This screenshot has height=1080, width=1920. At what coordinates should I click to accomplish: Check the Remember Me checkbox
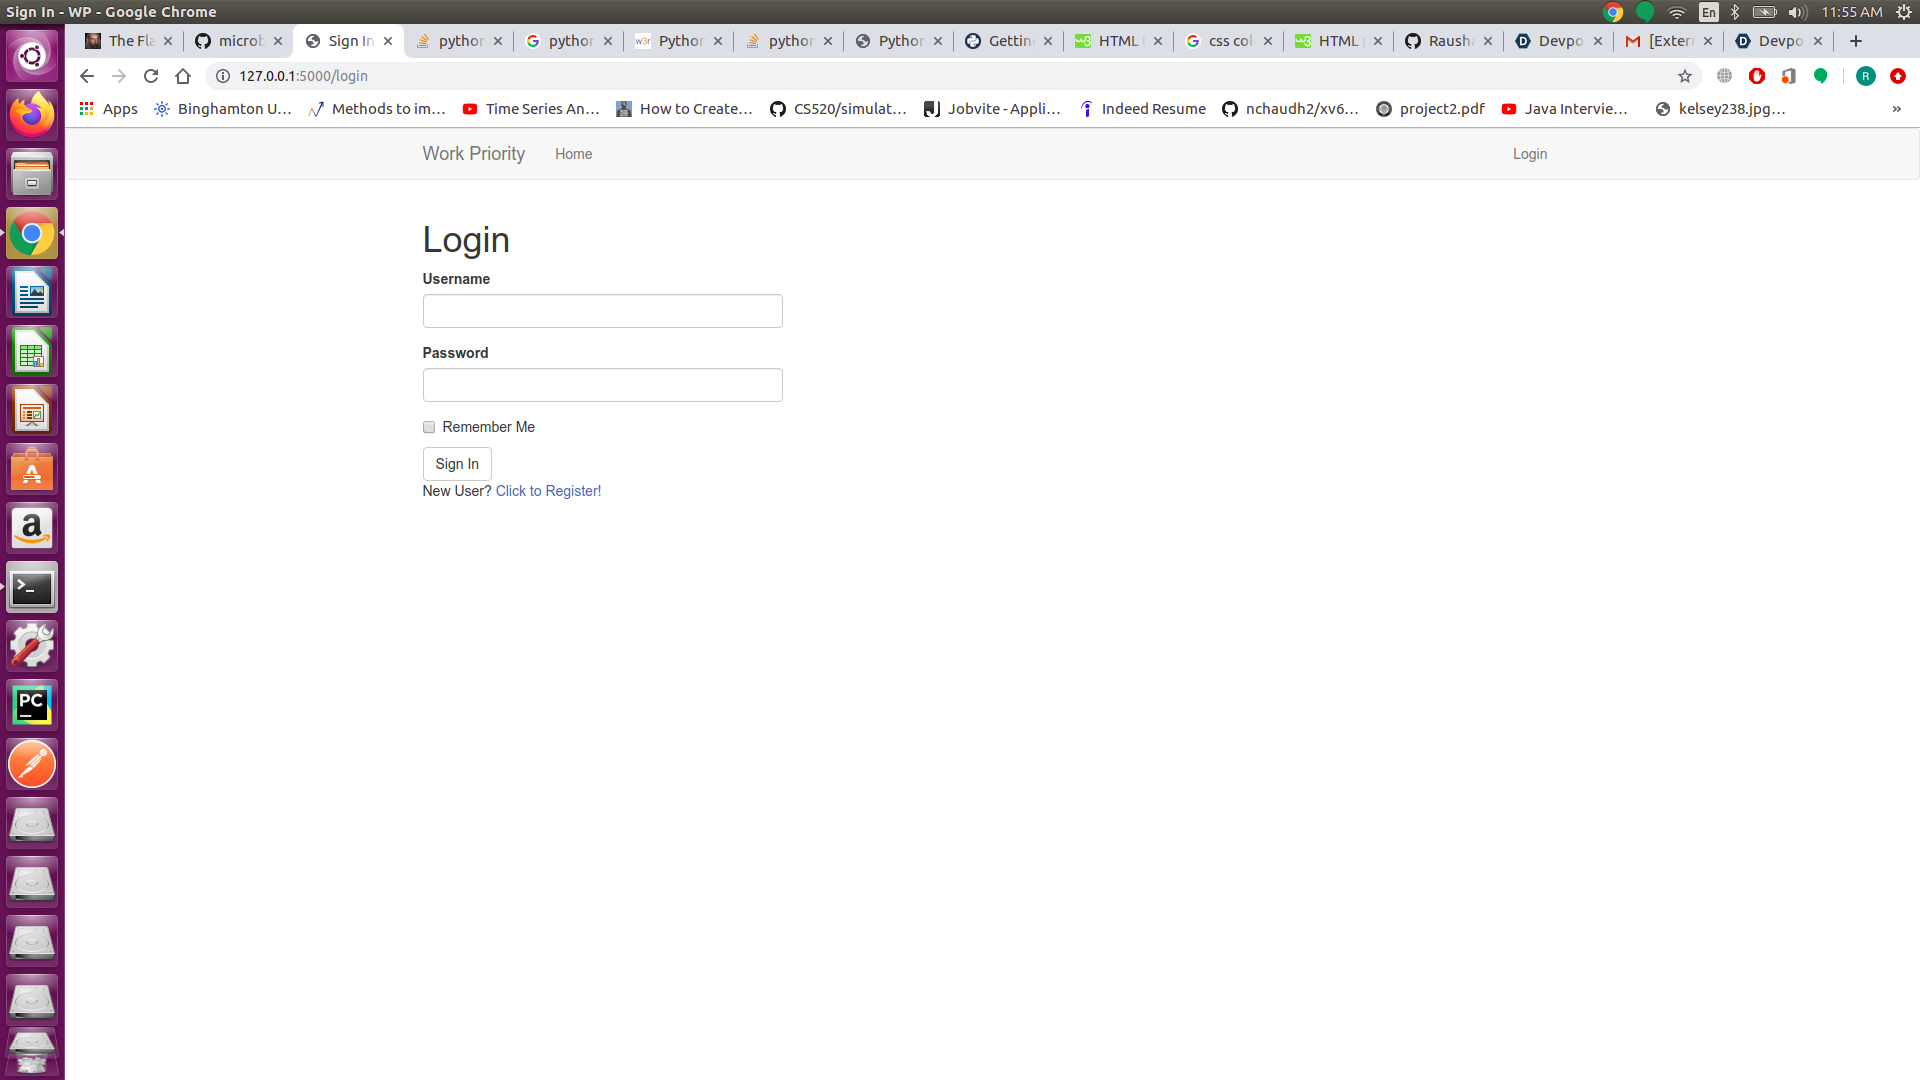(429, 427)
